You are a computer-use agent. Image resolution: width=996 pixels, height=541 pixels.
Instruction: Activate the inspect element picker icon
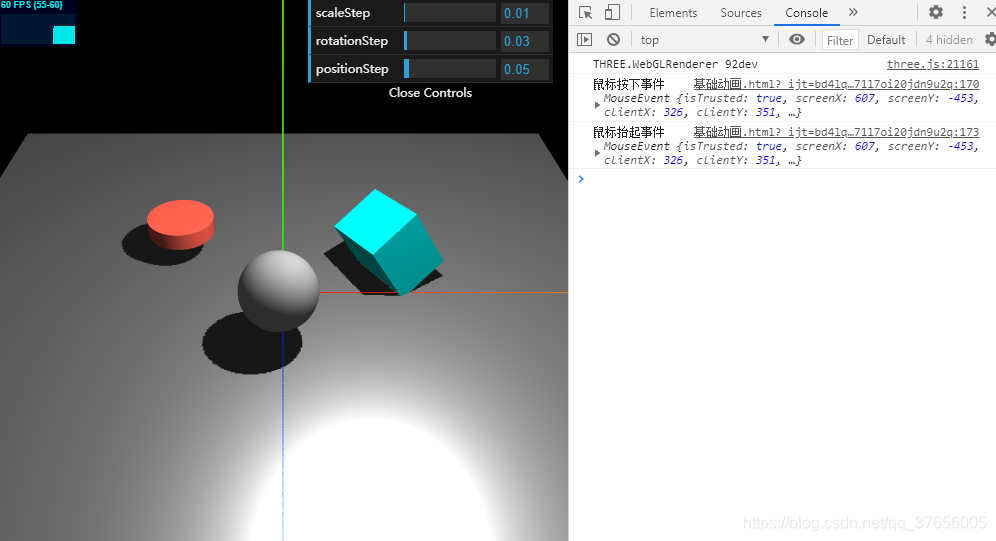coord(586,13)
